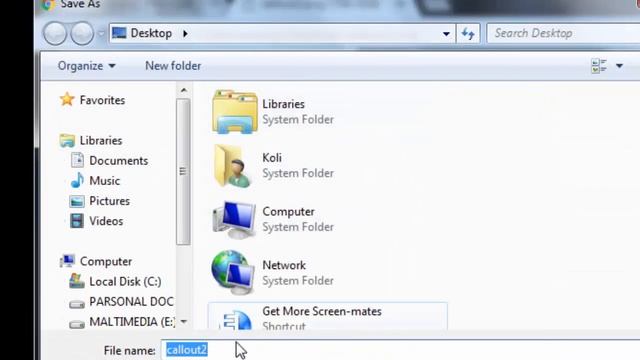
Task: Open the view options dropdown arrow
Action: (x=619, y=66)
